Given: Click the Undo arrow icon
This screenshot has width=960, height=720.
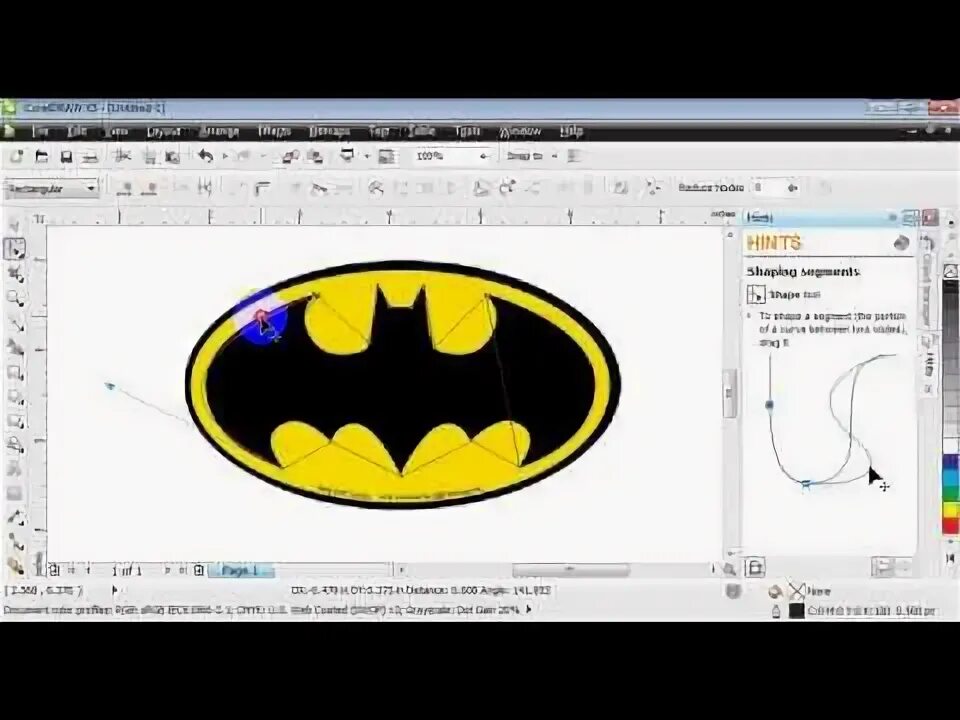Looking at the screenshot, I should click(x=205, y=157).
